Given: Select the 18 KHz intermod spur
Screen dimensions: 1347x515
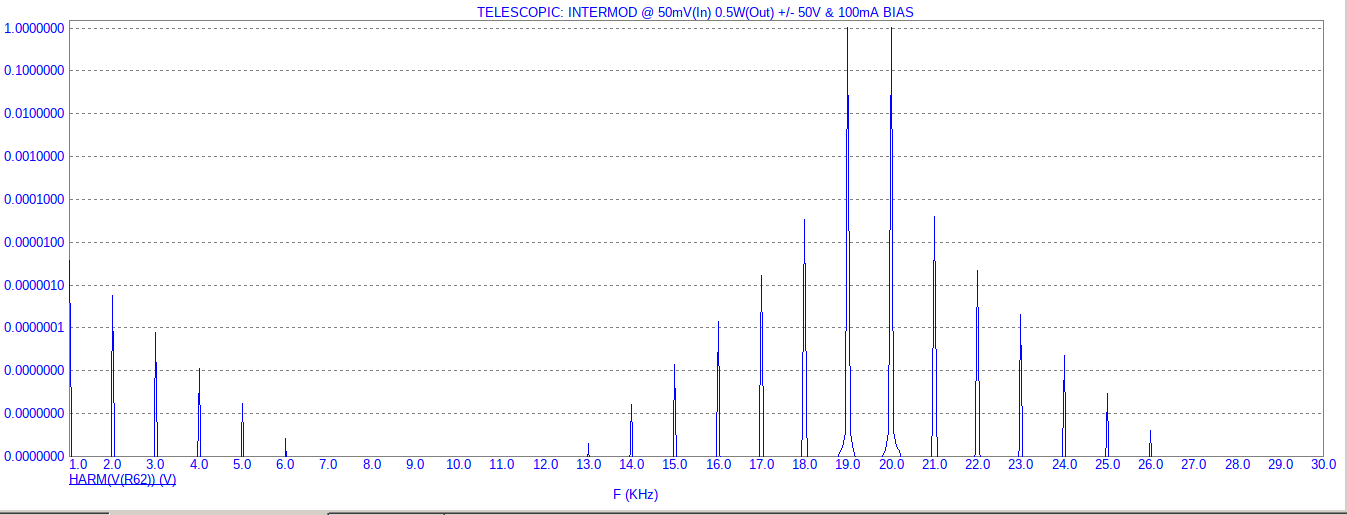Looking at the screenshot, I should coord(804,338).
